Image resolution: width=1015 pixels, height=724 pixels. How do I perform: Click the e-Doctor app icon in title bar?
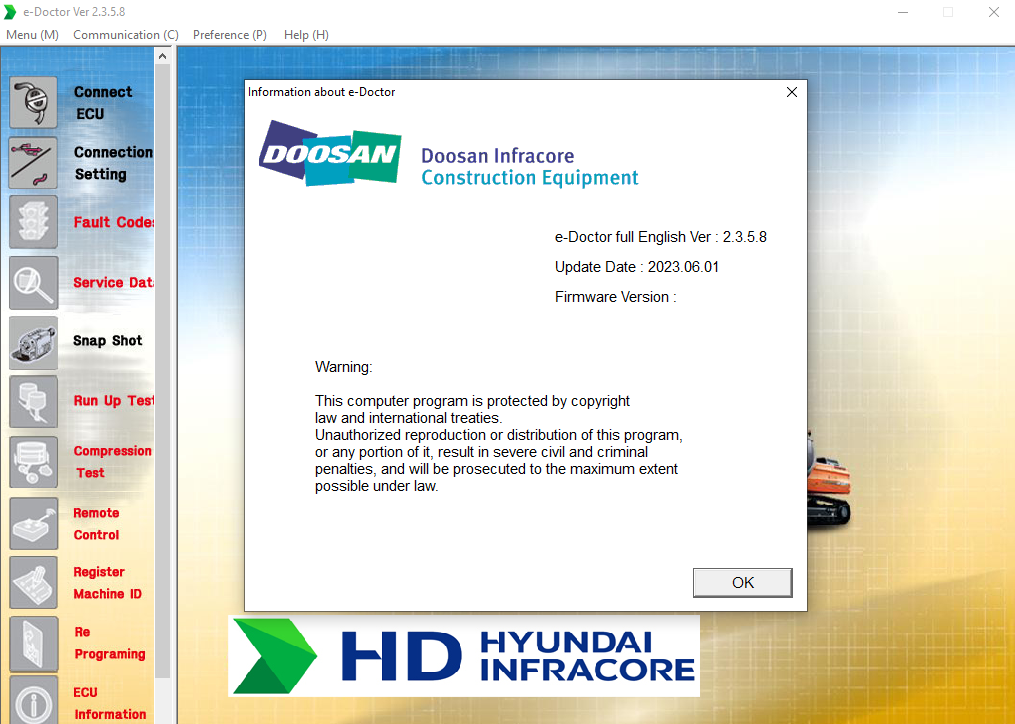[x=10, y=12]
